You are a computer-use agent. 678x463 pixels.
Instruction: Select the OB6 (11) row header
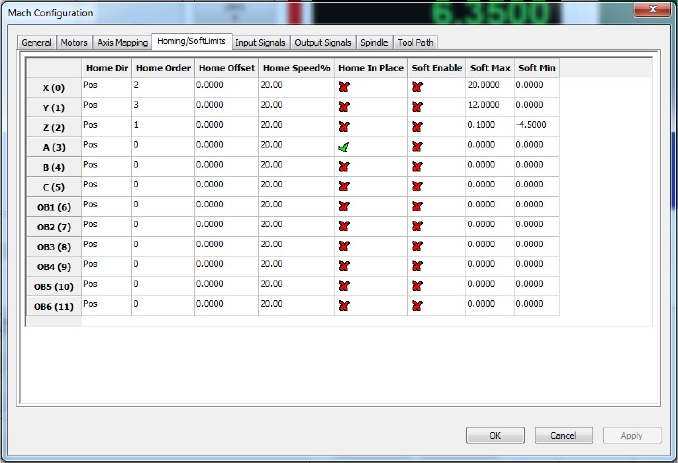pyautogui.click(x=54, y=307)
